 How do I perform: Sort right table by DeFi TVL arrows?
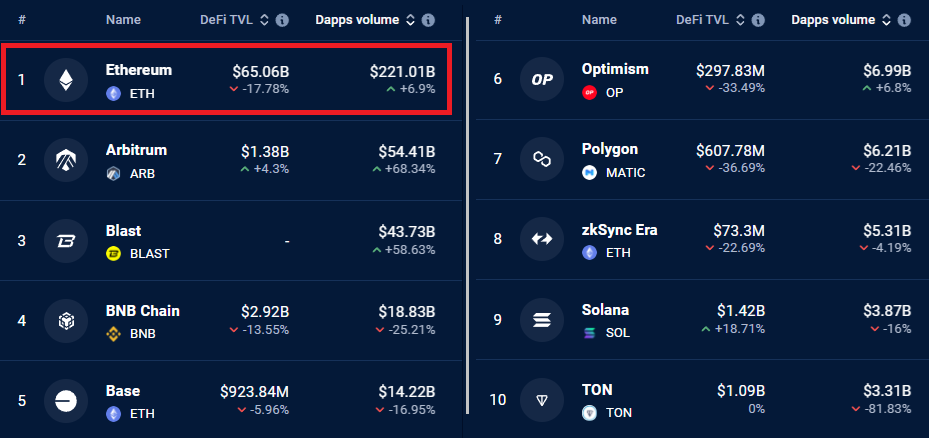(x=739, y=20)
